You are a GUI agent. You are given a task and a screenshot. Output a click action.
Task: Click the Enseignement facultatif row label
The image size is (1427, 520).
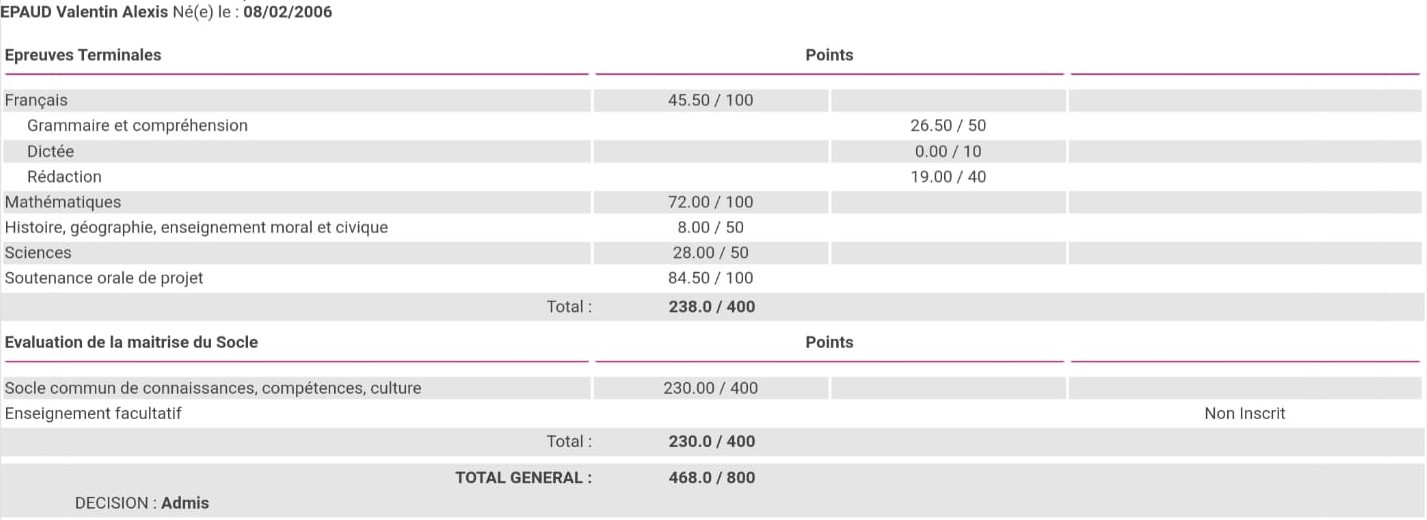pos(93,413)
